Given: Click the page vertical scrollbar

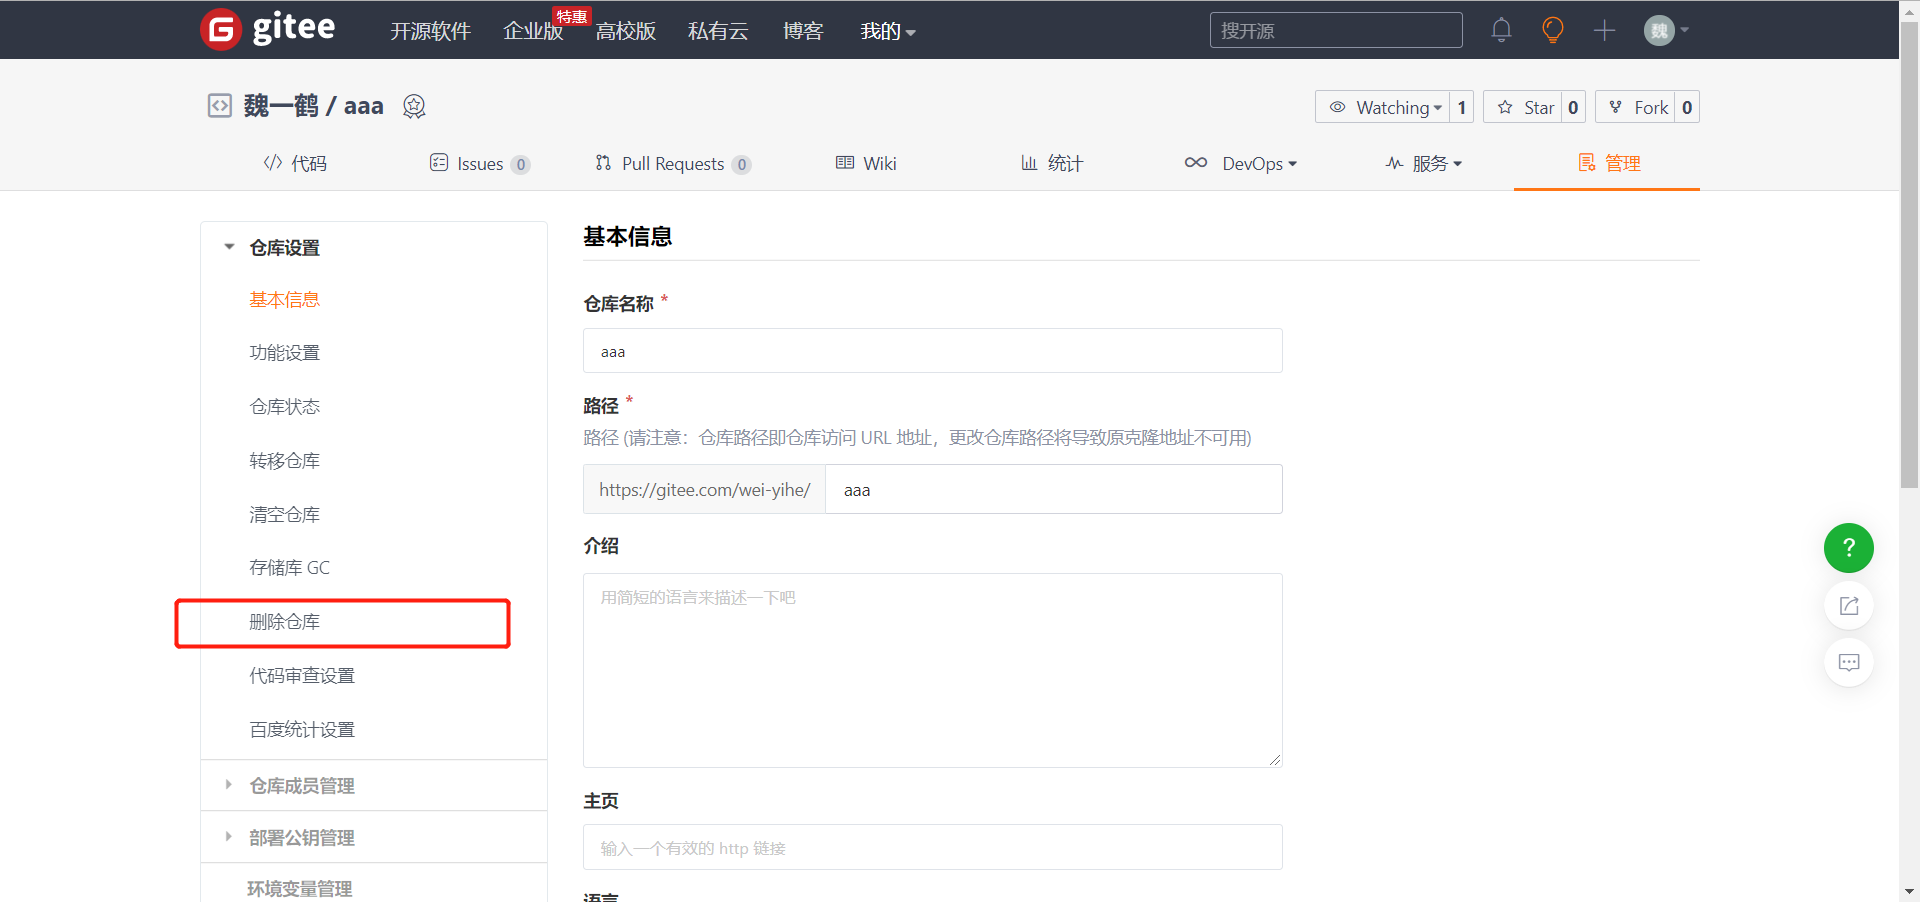Looking at the screenshot, I should [1909, 253].
